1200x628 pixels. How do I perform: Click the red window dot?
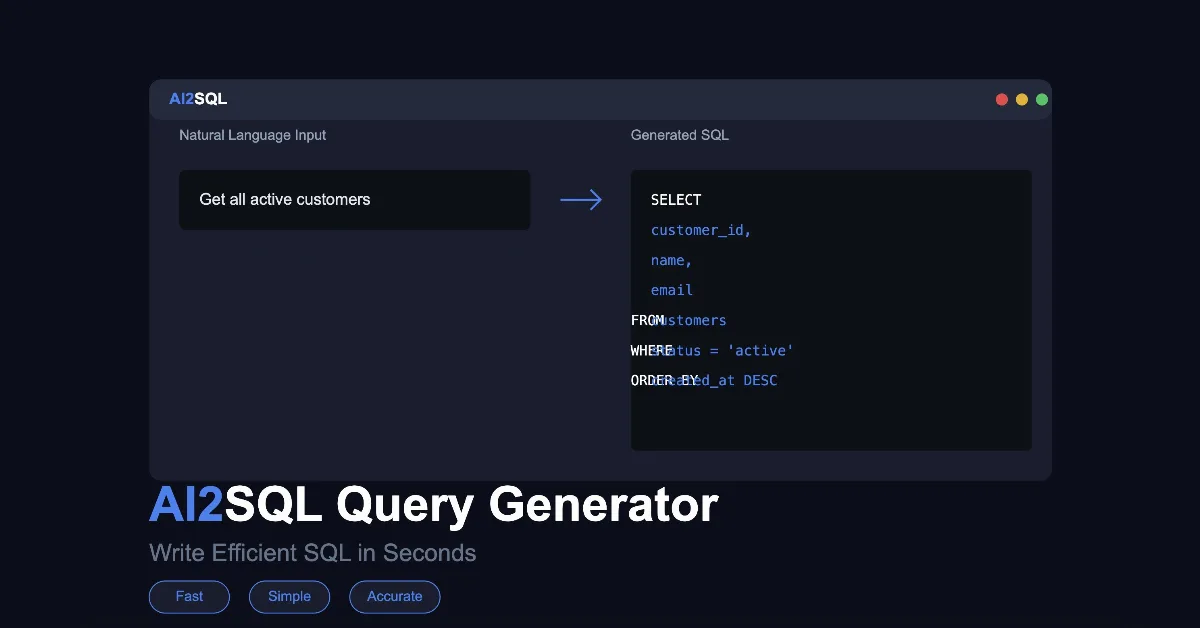tap(1002, 99)
